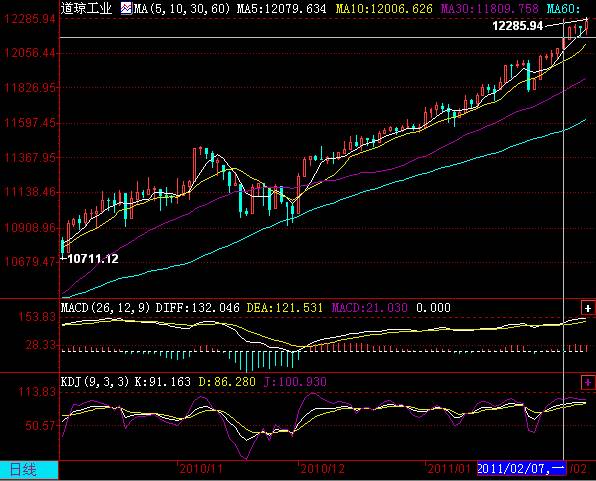Open the KDJ(9,3,3) parameters label
The image size is (596, 481).
[x=95, y=381]
